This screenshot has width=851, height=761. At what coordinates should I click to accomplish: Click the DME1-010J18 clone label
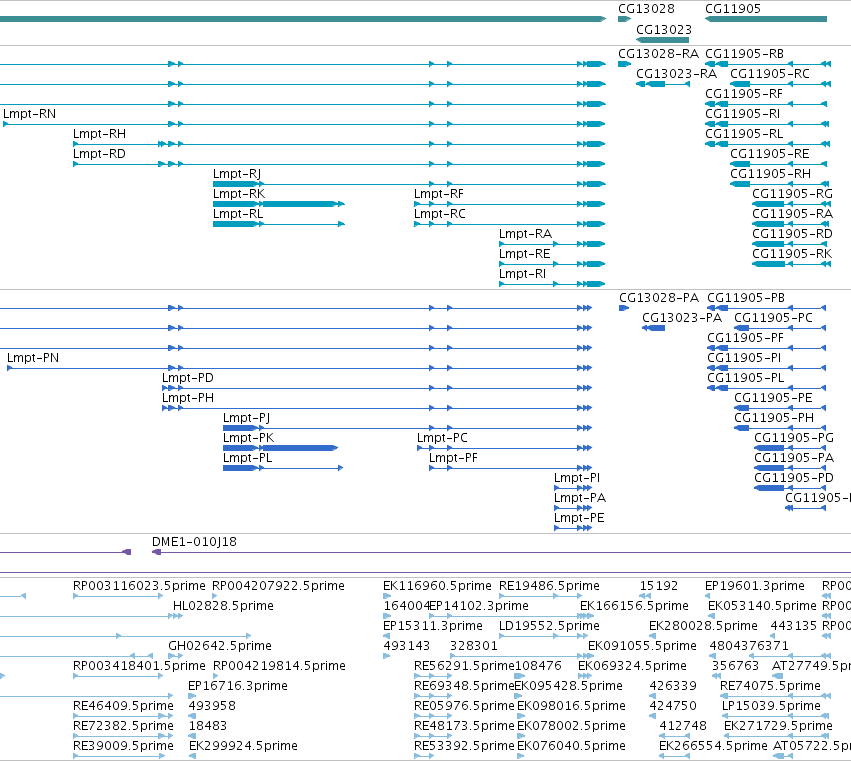(194, 542)
